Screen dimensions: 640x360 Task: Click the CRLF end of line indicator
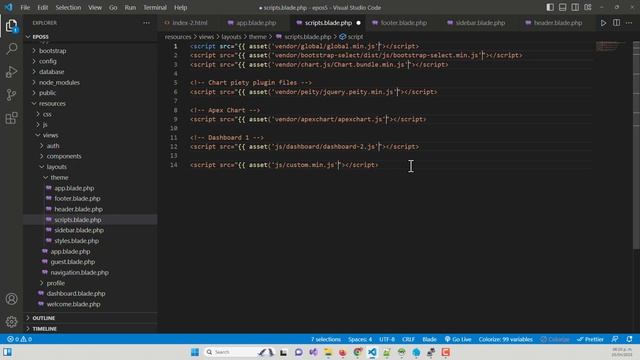click(408, 339)
